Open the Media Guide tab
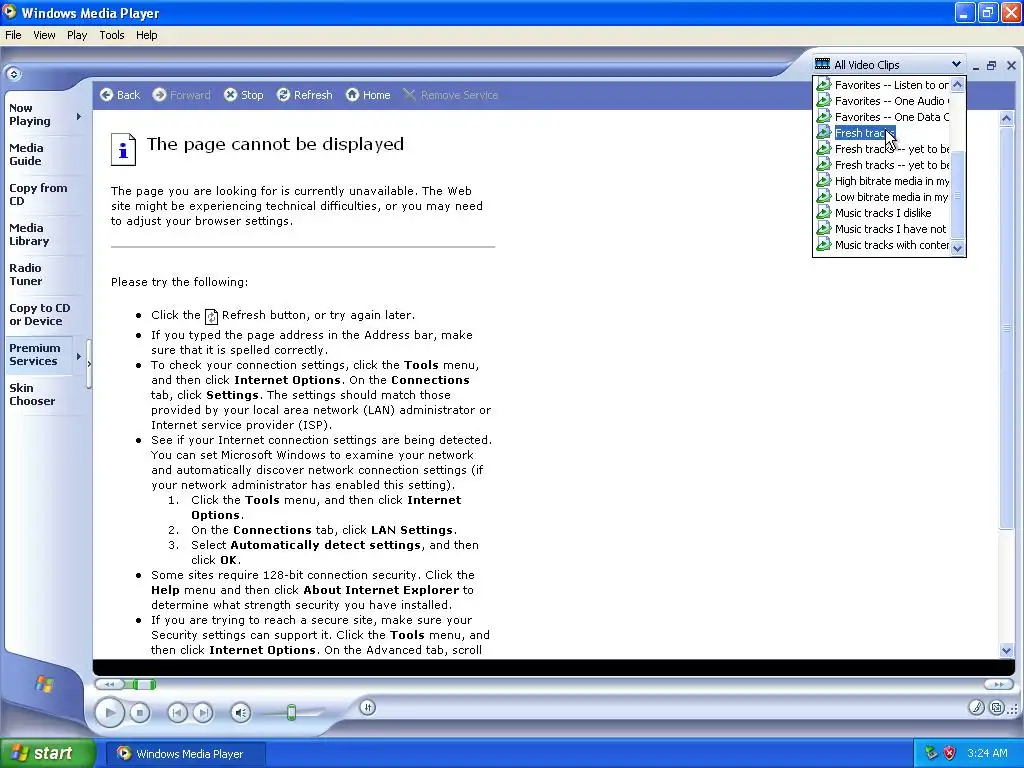Screen dimensions: 1024x768 pyautogui.click(x=43, y=155)
